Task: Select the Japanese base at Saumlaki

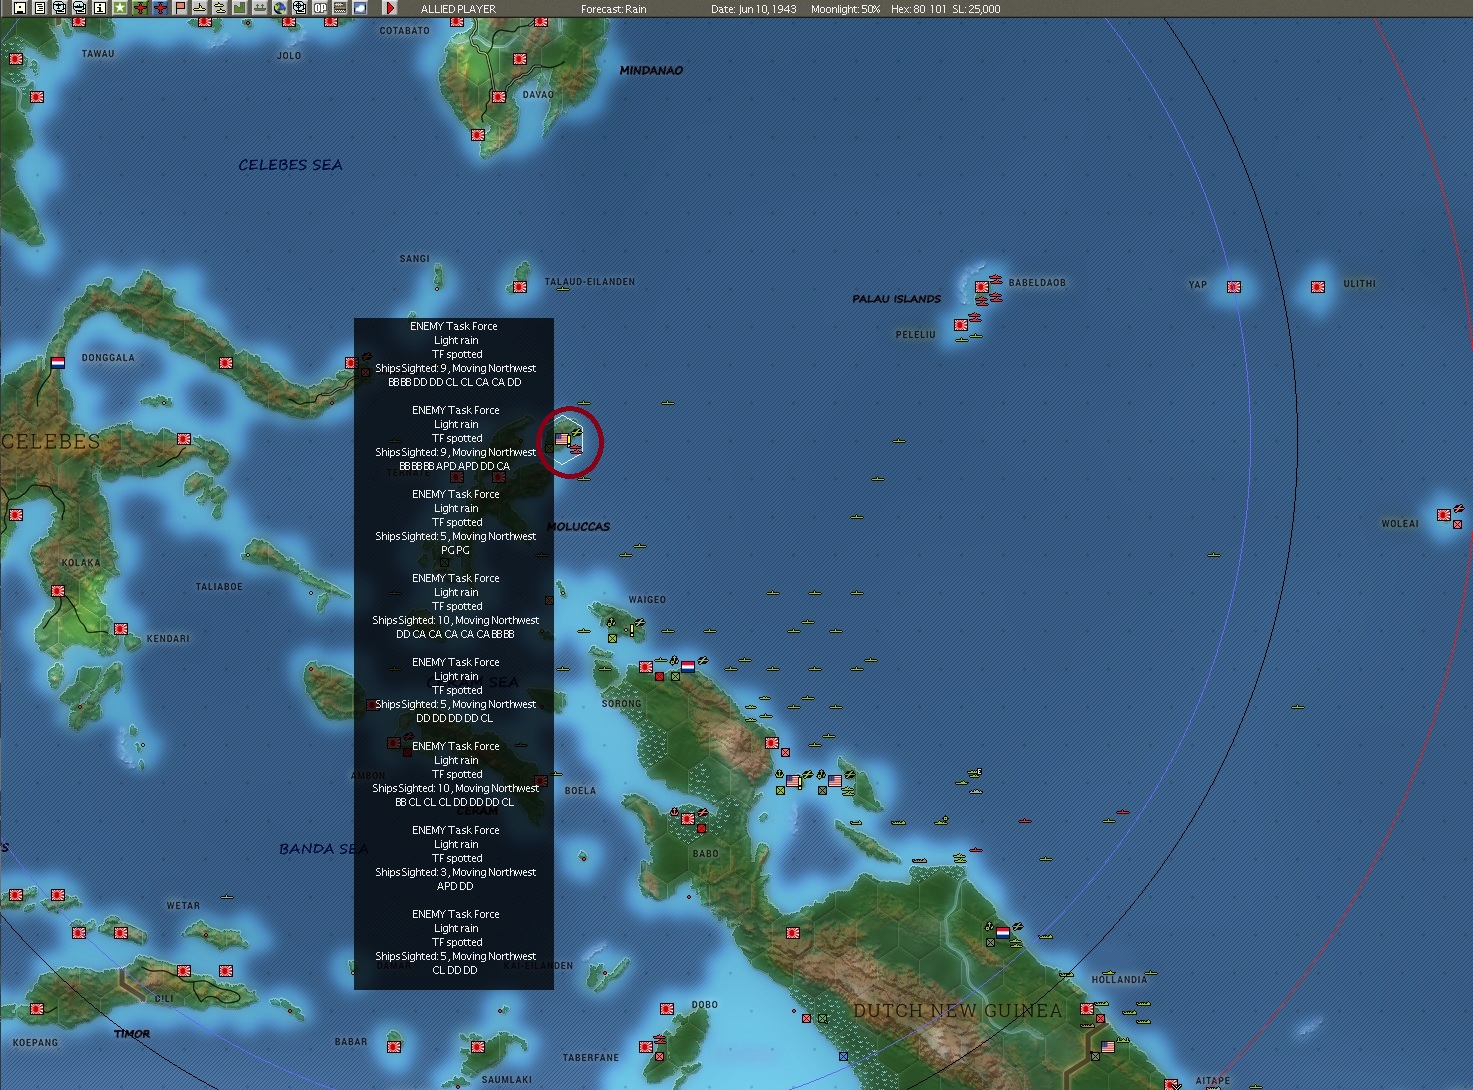Action: [478, 1047]
